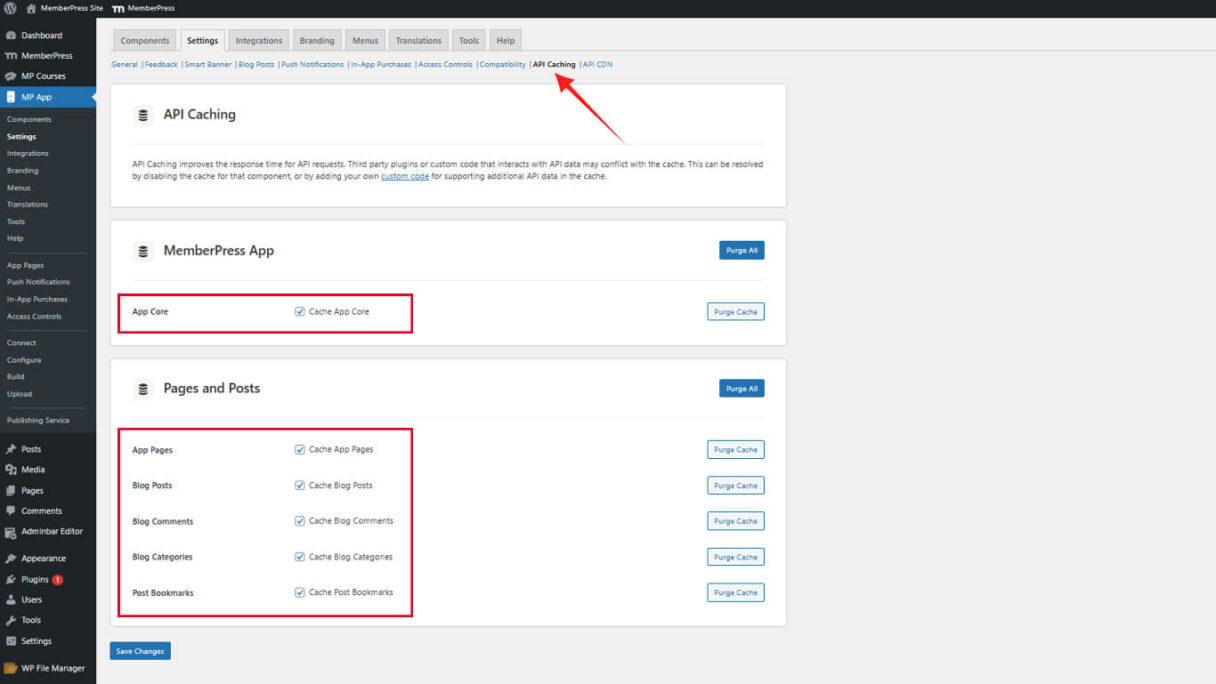1216x684 pixels.
Task: Click the WordPress logo in the admin bar
Action: [x=11, y=7]
